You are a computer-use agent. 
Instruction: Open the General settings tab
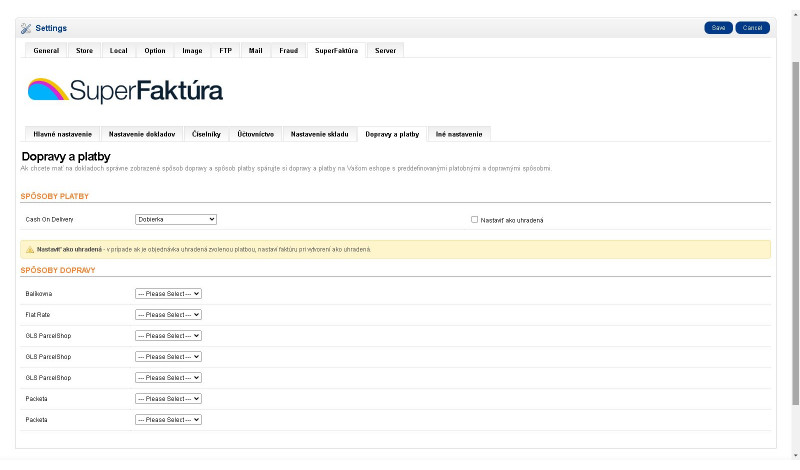click(46, 51)
